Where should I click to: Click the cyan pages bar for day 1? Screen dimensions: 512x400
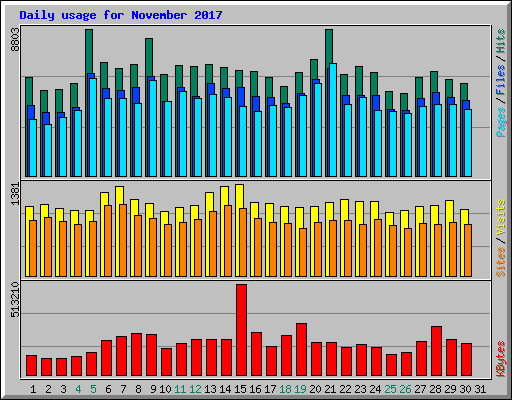(33, 148)
